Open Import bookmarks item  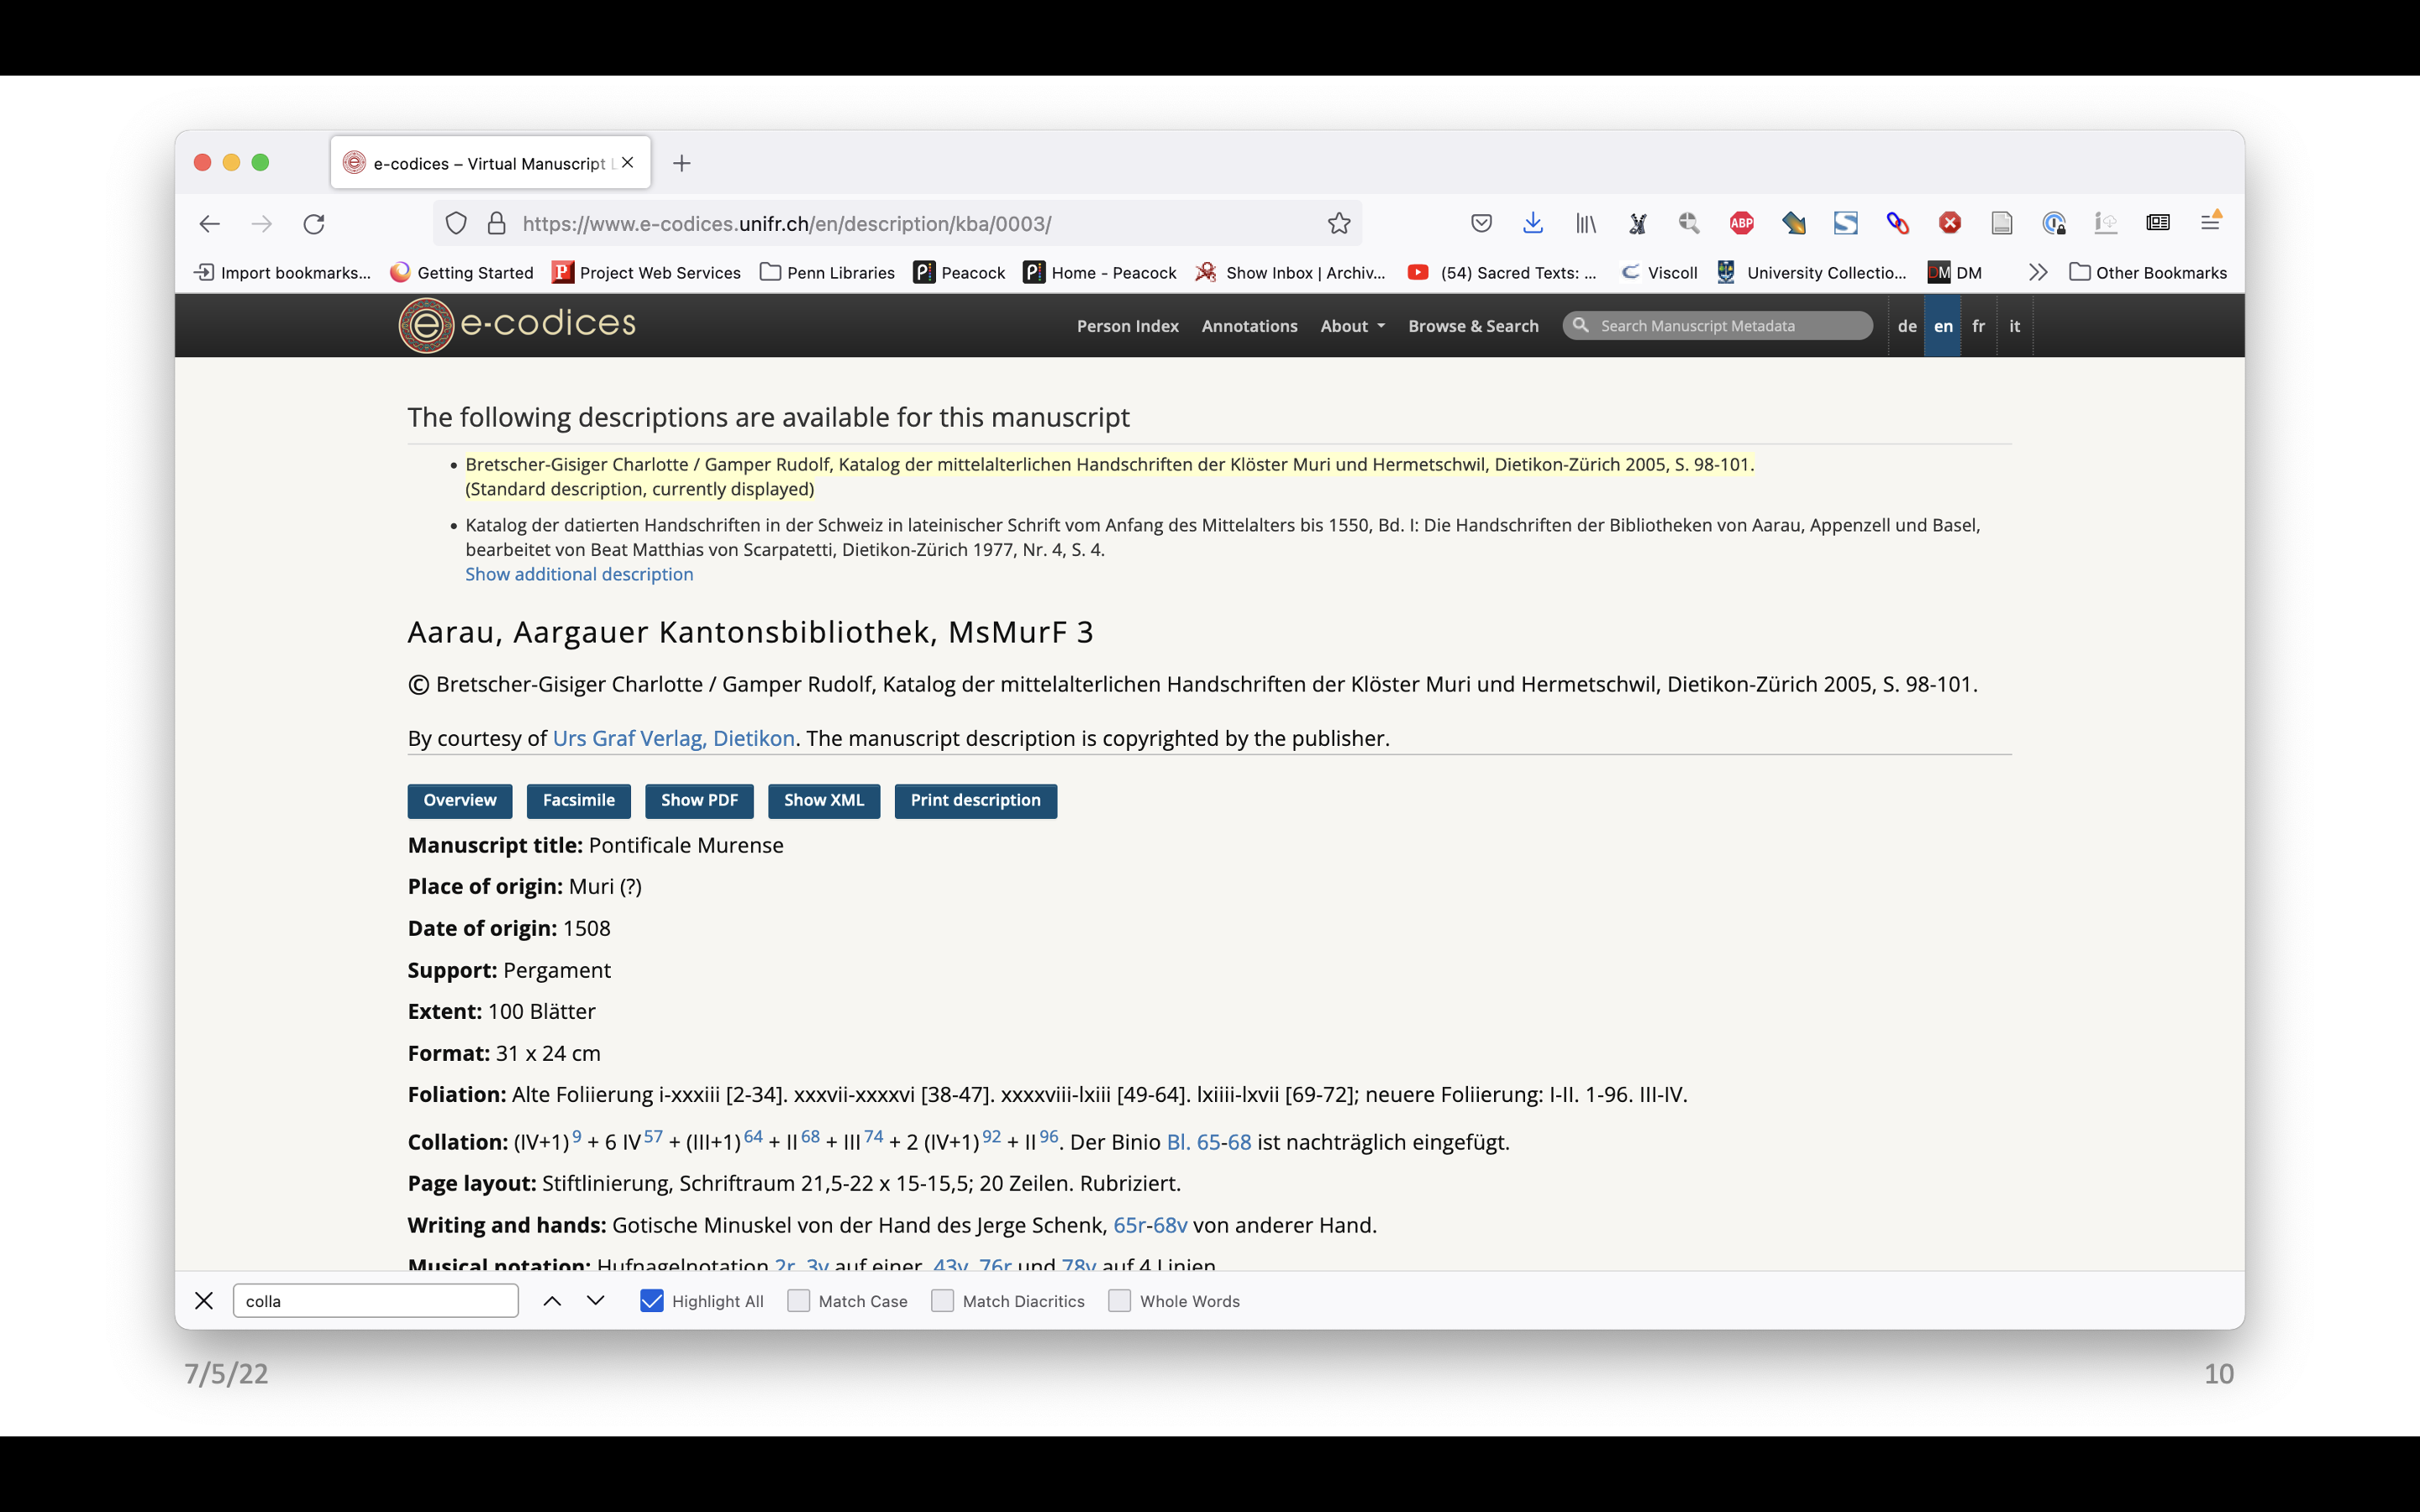coord(283,273)
